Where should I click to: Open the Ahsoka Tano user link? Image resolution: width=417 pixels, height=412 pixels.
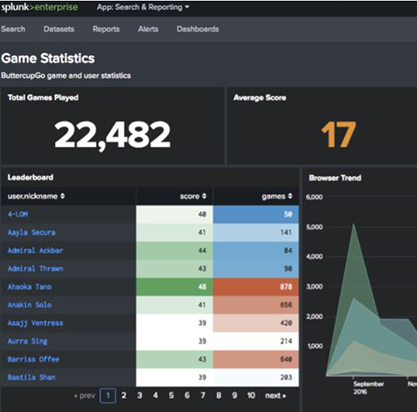pos(29,287)
